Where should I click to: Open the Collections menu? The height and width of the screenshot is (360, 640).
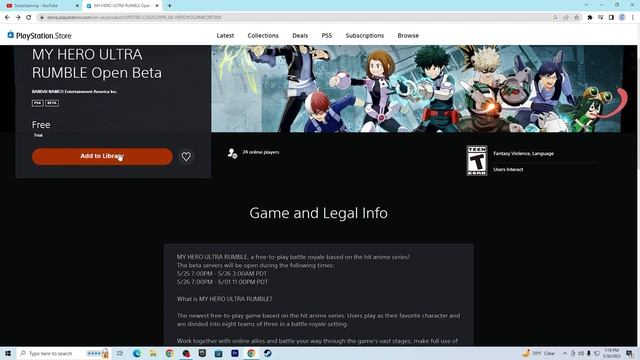pos(263,36)
